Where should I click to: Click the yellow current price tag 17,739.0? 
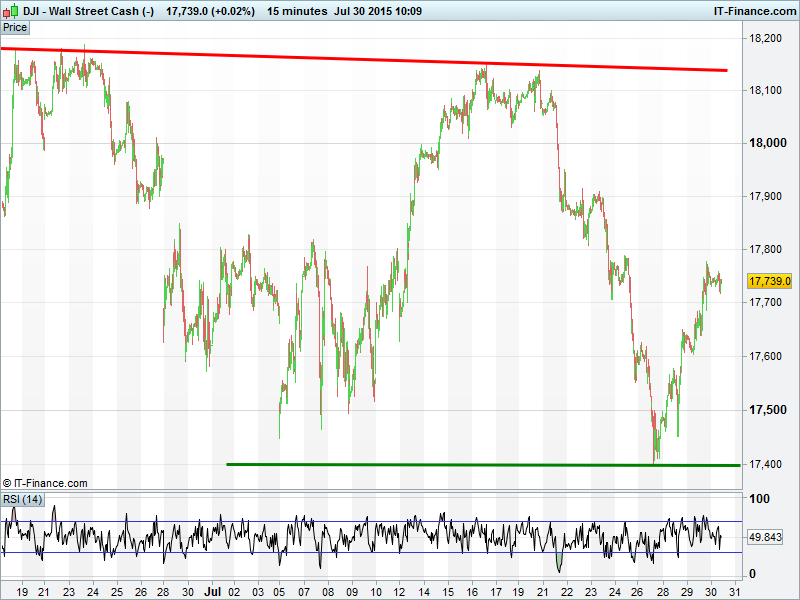point(770,281)
